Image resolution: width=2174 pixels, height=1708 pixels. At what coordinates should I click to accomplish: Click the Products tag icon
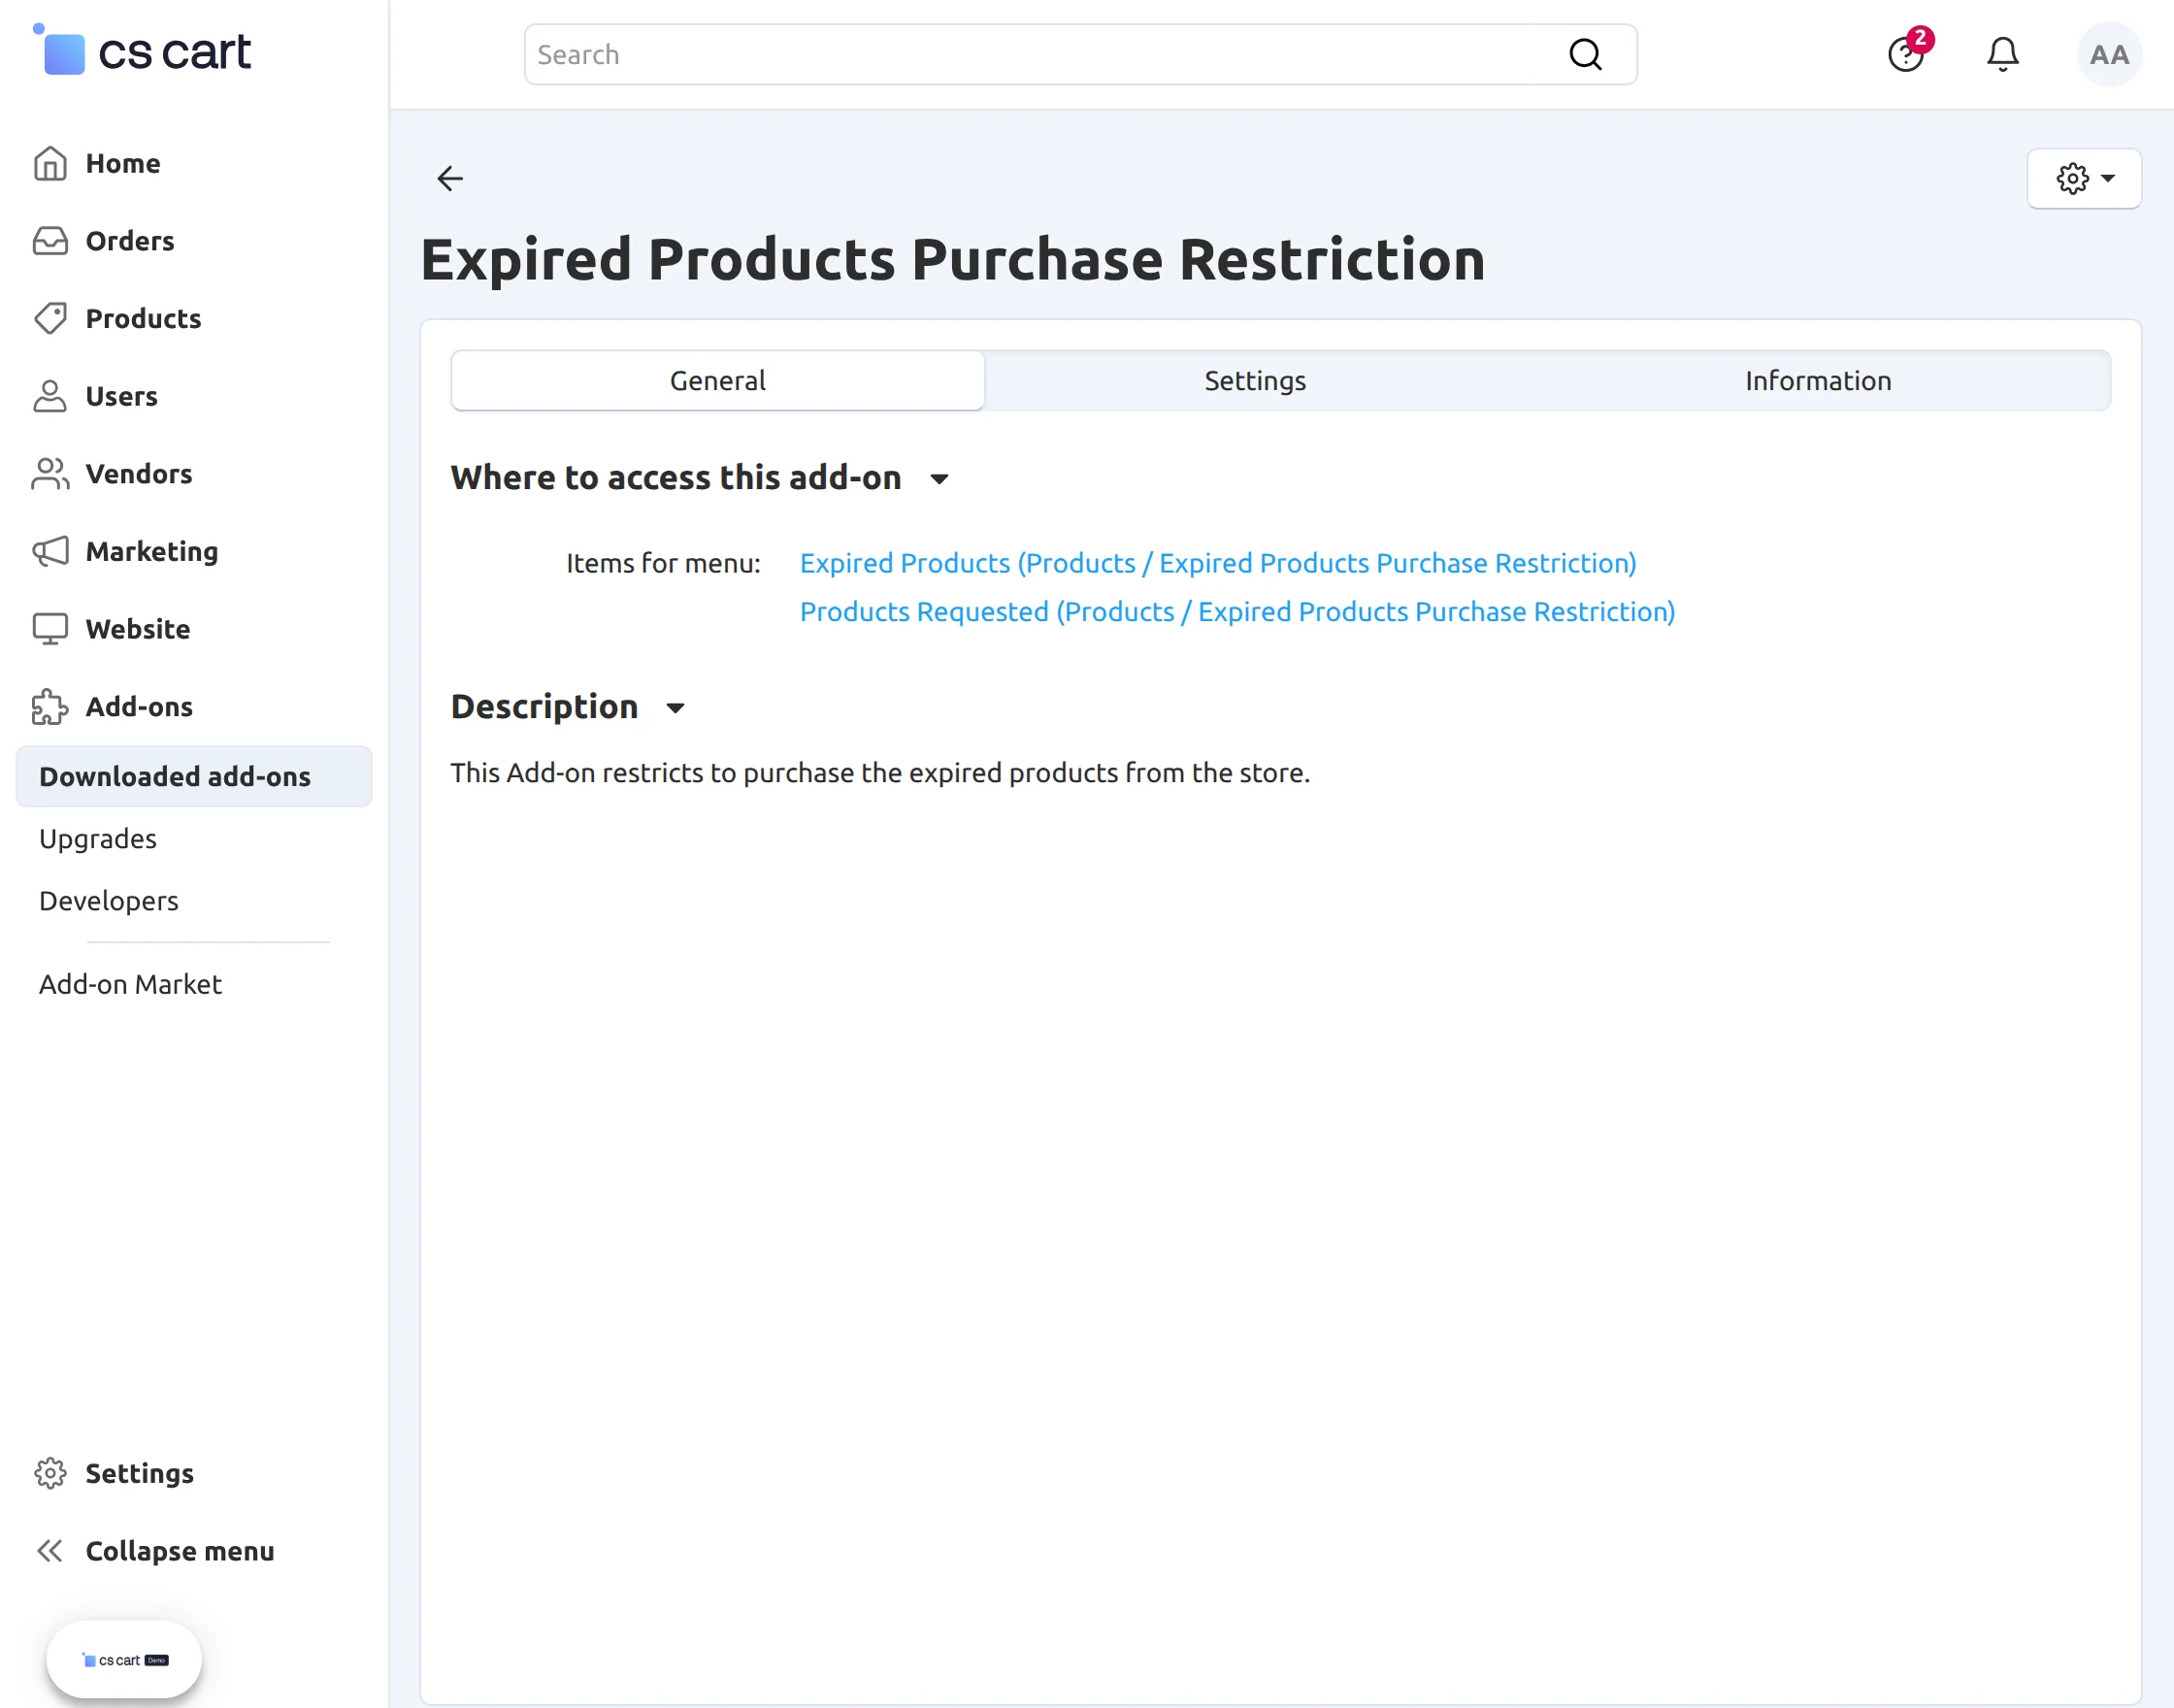pos(50,318)
